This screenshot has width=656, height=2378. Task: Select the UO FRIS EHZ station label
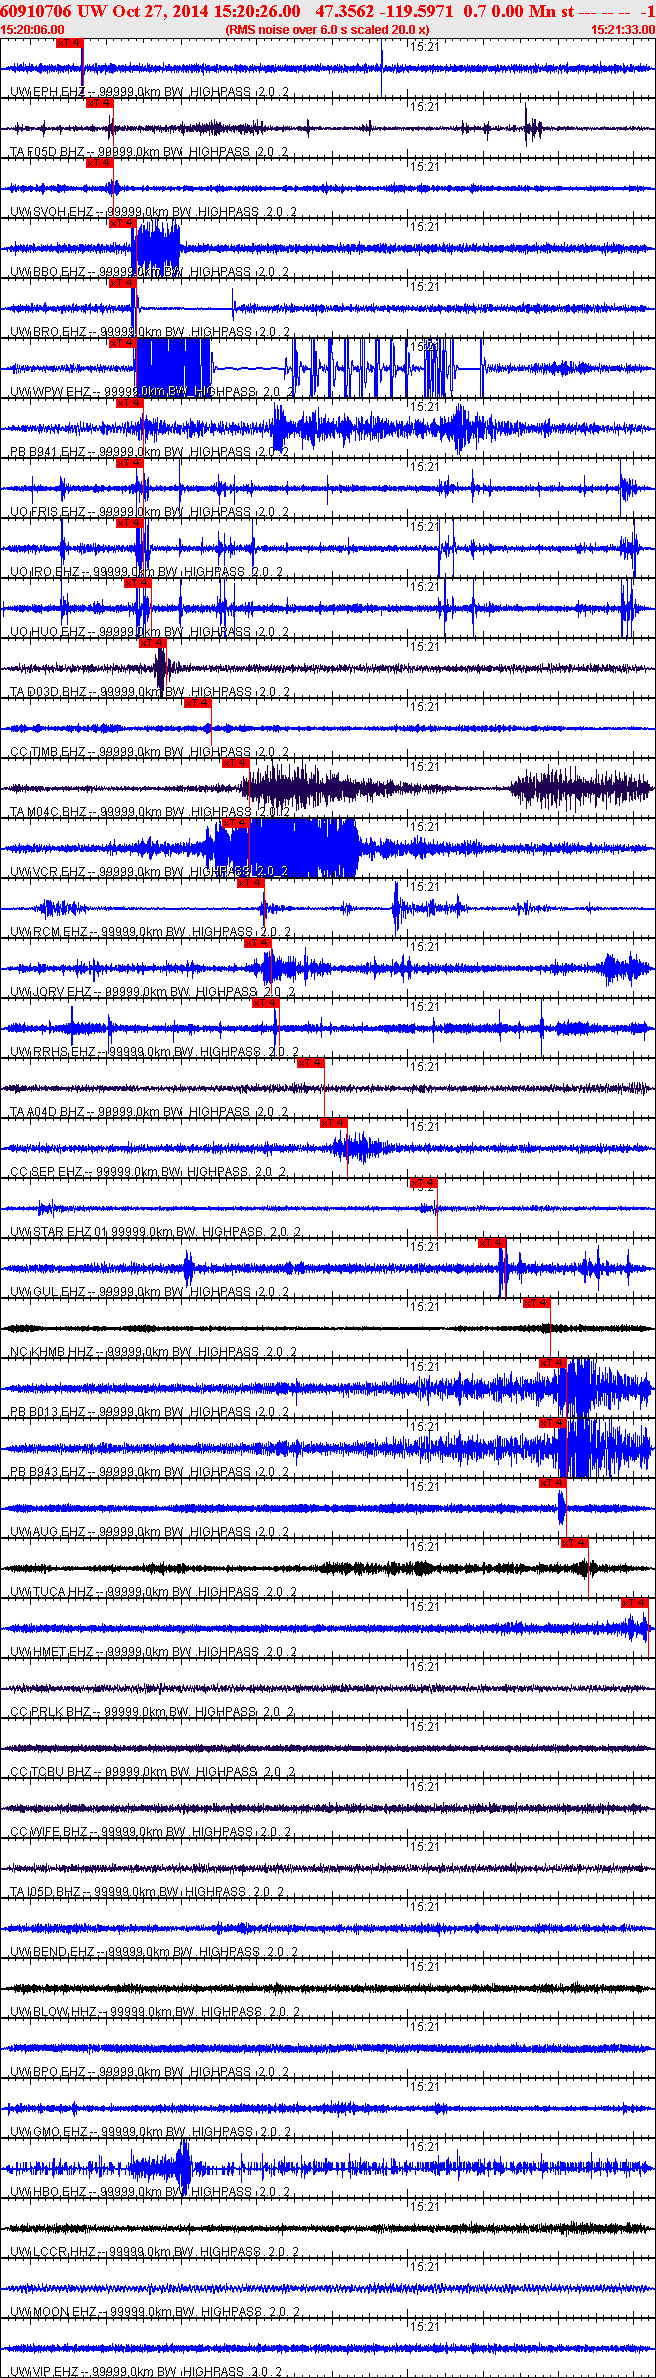pyautogui.click(x=48, y=512)
